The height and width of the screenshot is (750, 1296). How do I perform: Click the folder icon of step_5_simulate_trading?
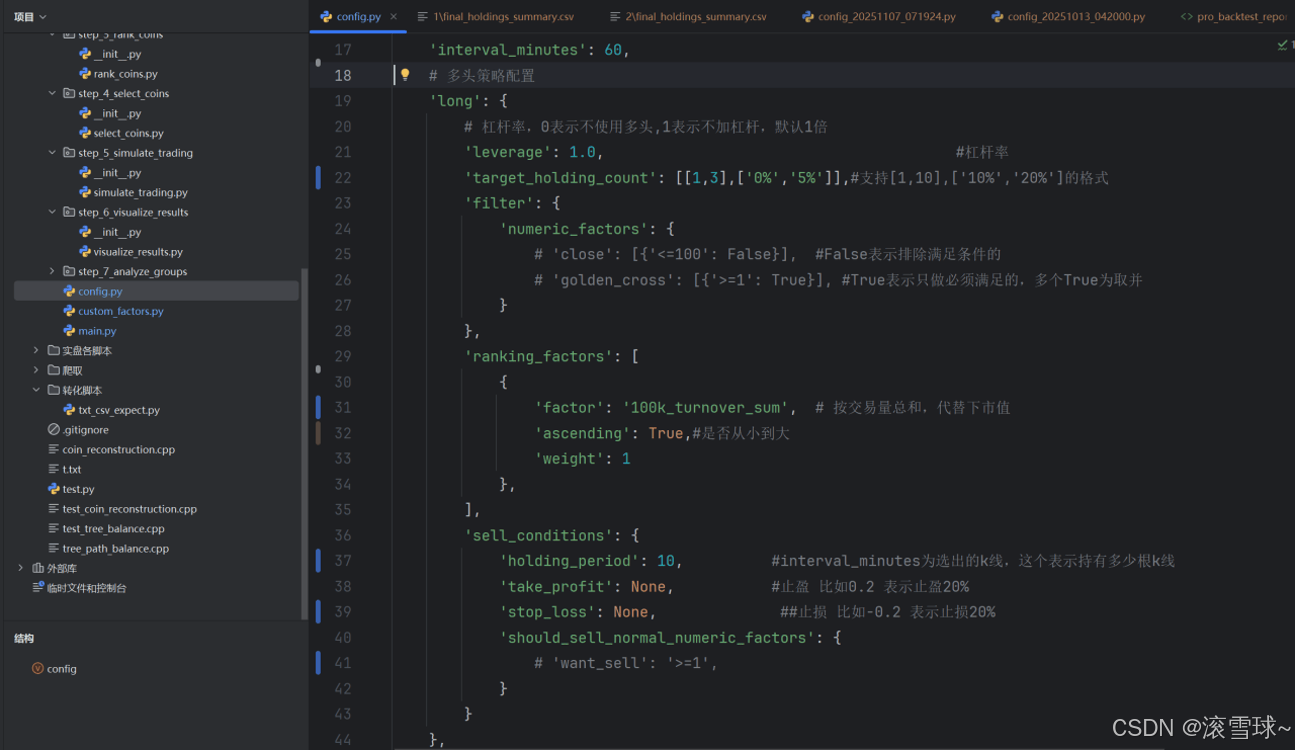pyautogui.click(x=69, y=153)
